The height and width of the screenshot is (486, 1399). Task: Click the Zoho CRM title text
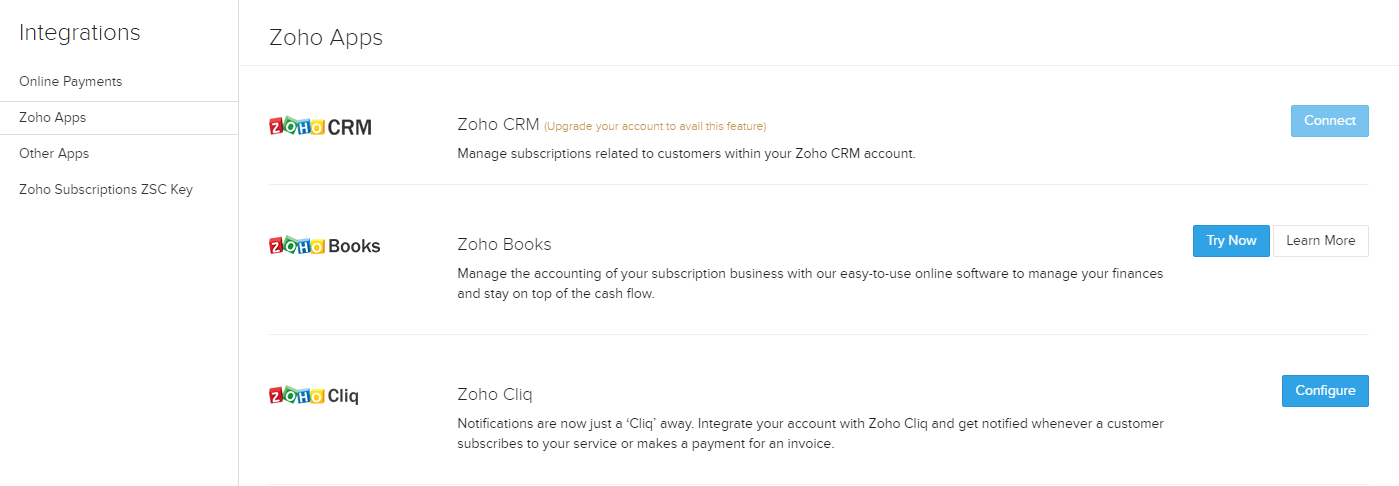498,125
